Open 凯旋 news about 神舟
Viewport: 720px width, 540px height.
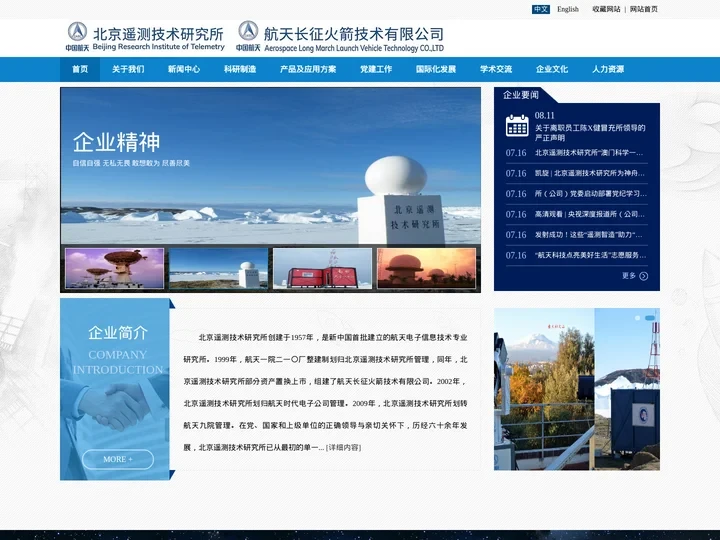click(590, 173)
